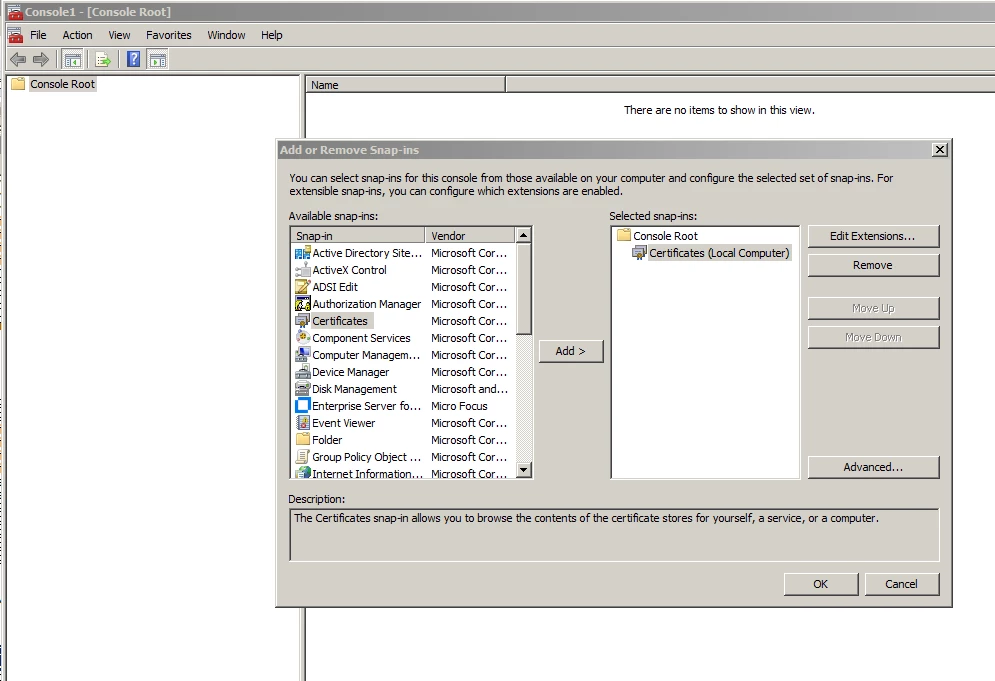
Task: Click the ActiveX Control snap-in icon
Action: click(303, 270)
